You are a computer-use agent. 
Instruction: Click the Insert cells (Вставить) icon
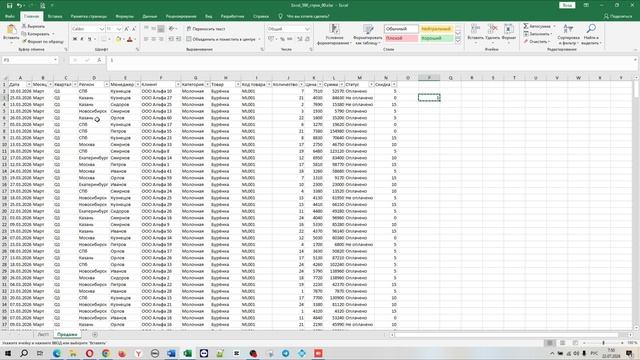click(x=475, y=29)
